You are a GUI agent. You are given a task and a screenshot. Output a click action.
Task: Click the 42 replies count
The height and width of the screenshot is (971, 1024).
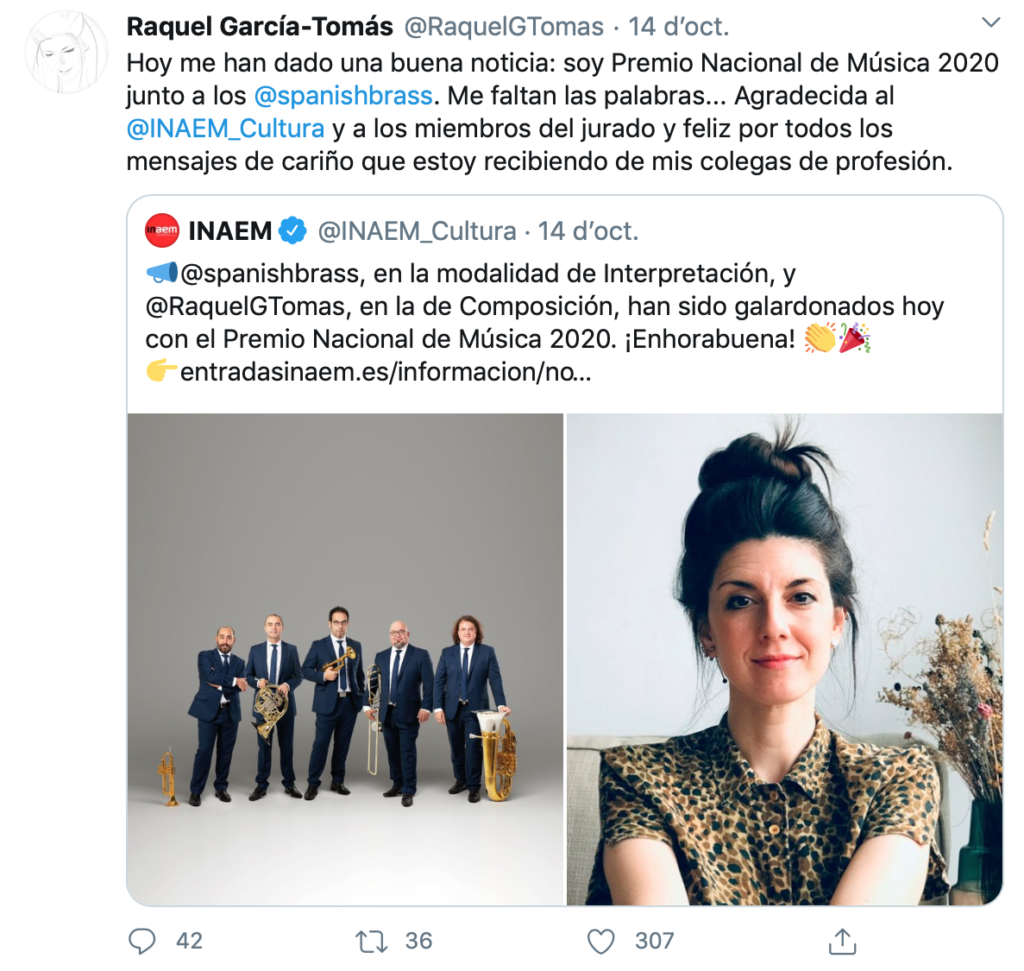(x=189, y=941)
